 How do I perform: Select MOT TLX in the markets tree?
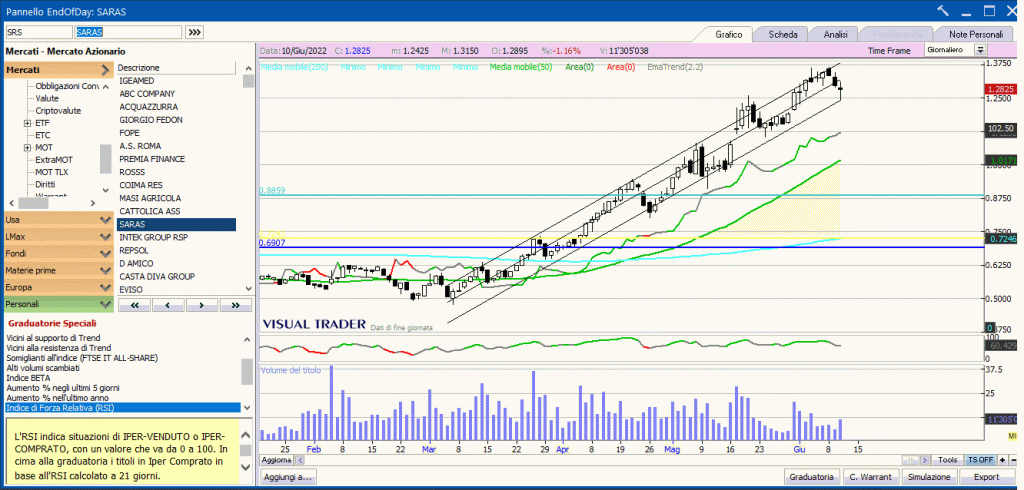(x=52, y=172)
